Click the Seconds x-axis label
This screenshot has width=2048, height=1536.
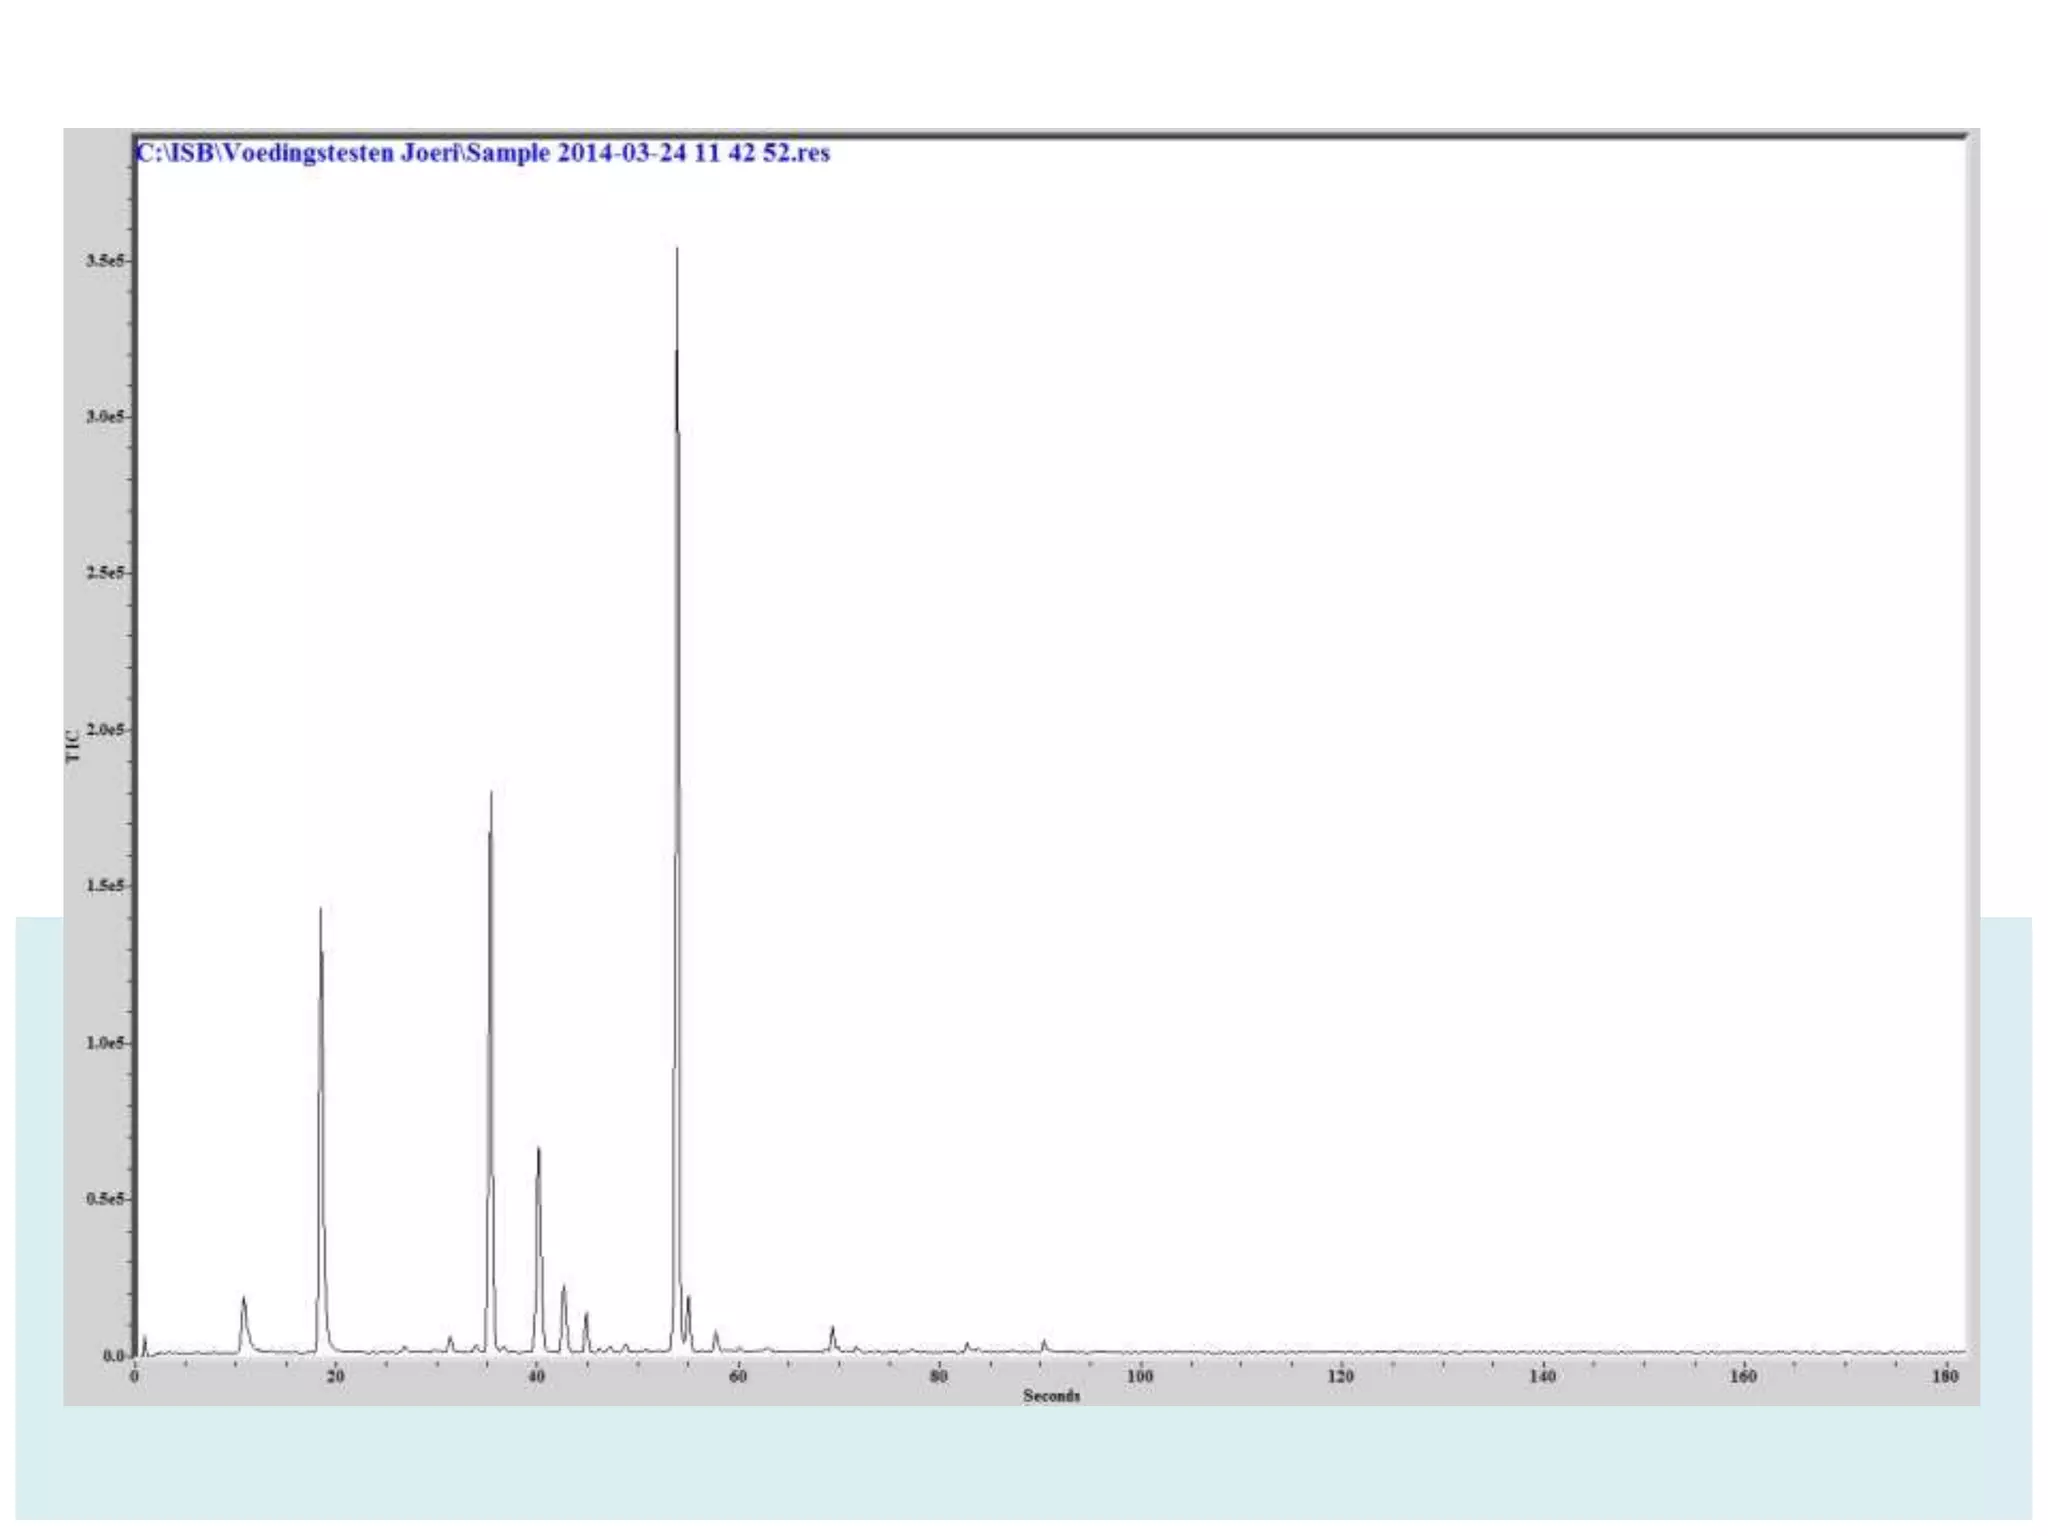pyautogui.click(x=1051, y=1395)
